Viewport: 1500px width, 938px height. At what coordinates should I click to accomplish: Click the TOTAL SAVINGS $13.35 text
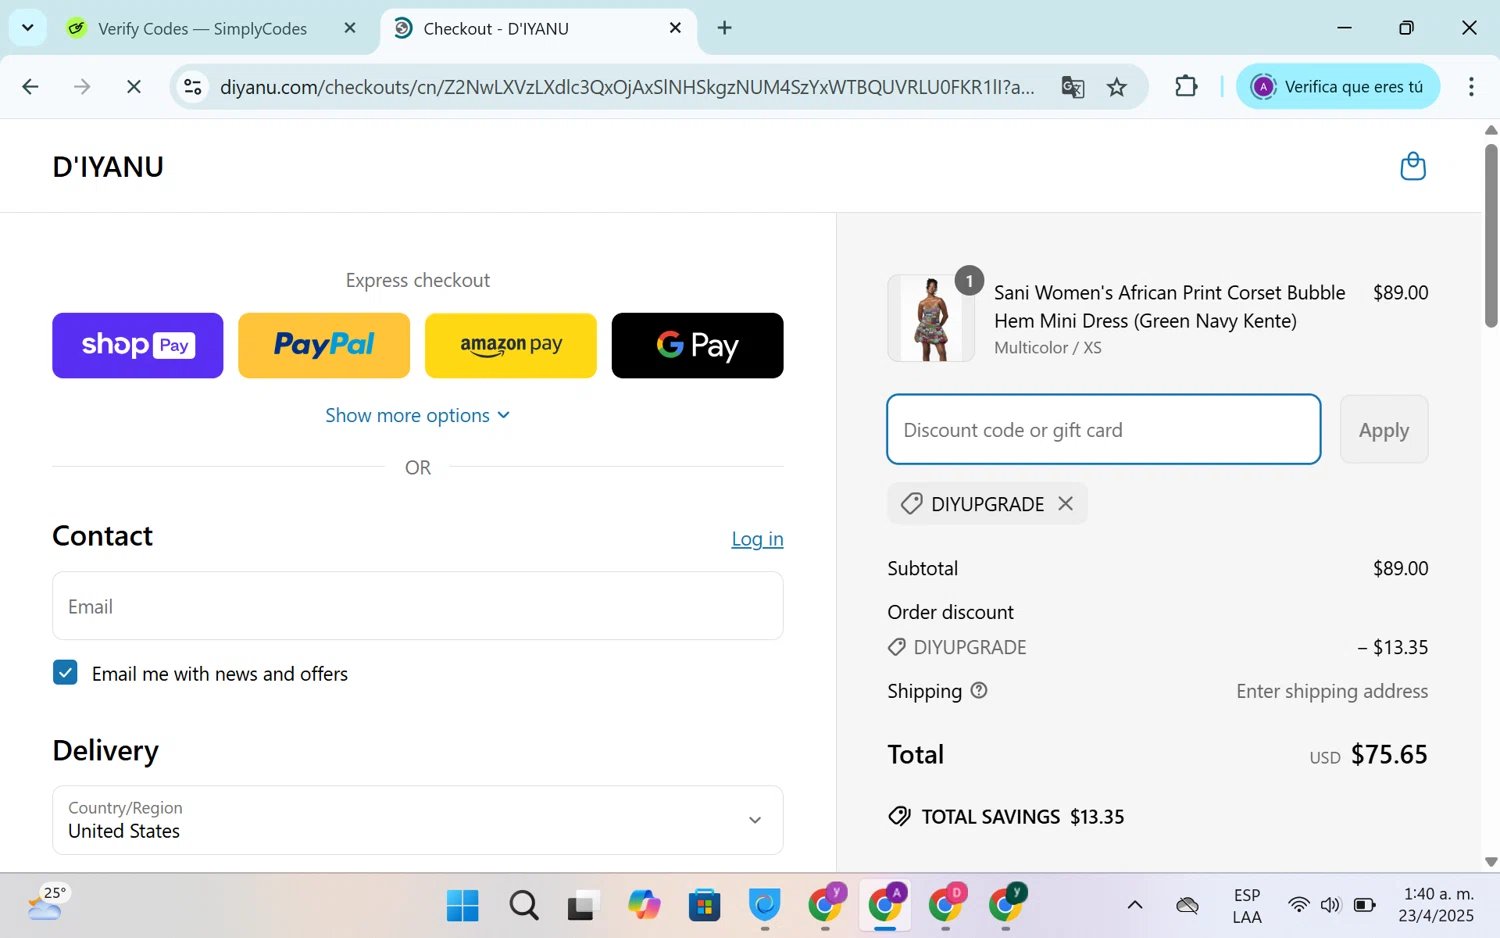pyautogui.click(x=1022, y=817)
